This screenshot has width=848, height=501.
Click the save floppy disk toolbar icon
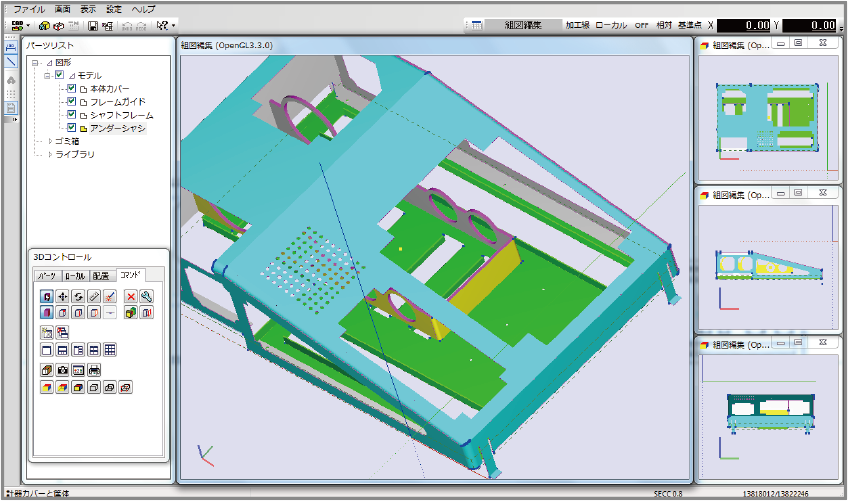click(92, 25)
